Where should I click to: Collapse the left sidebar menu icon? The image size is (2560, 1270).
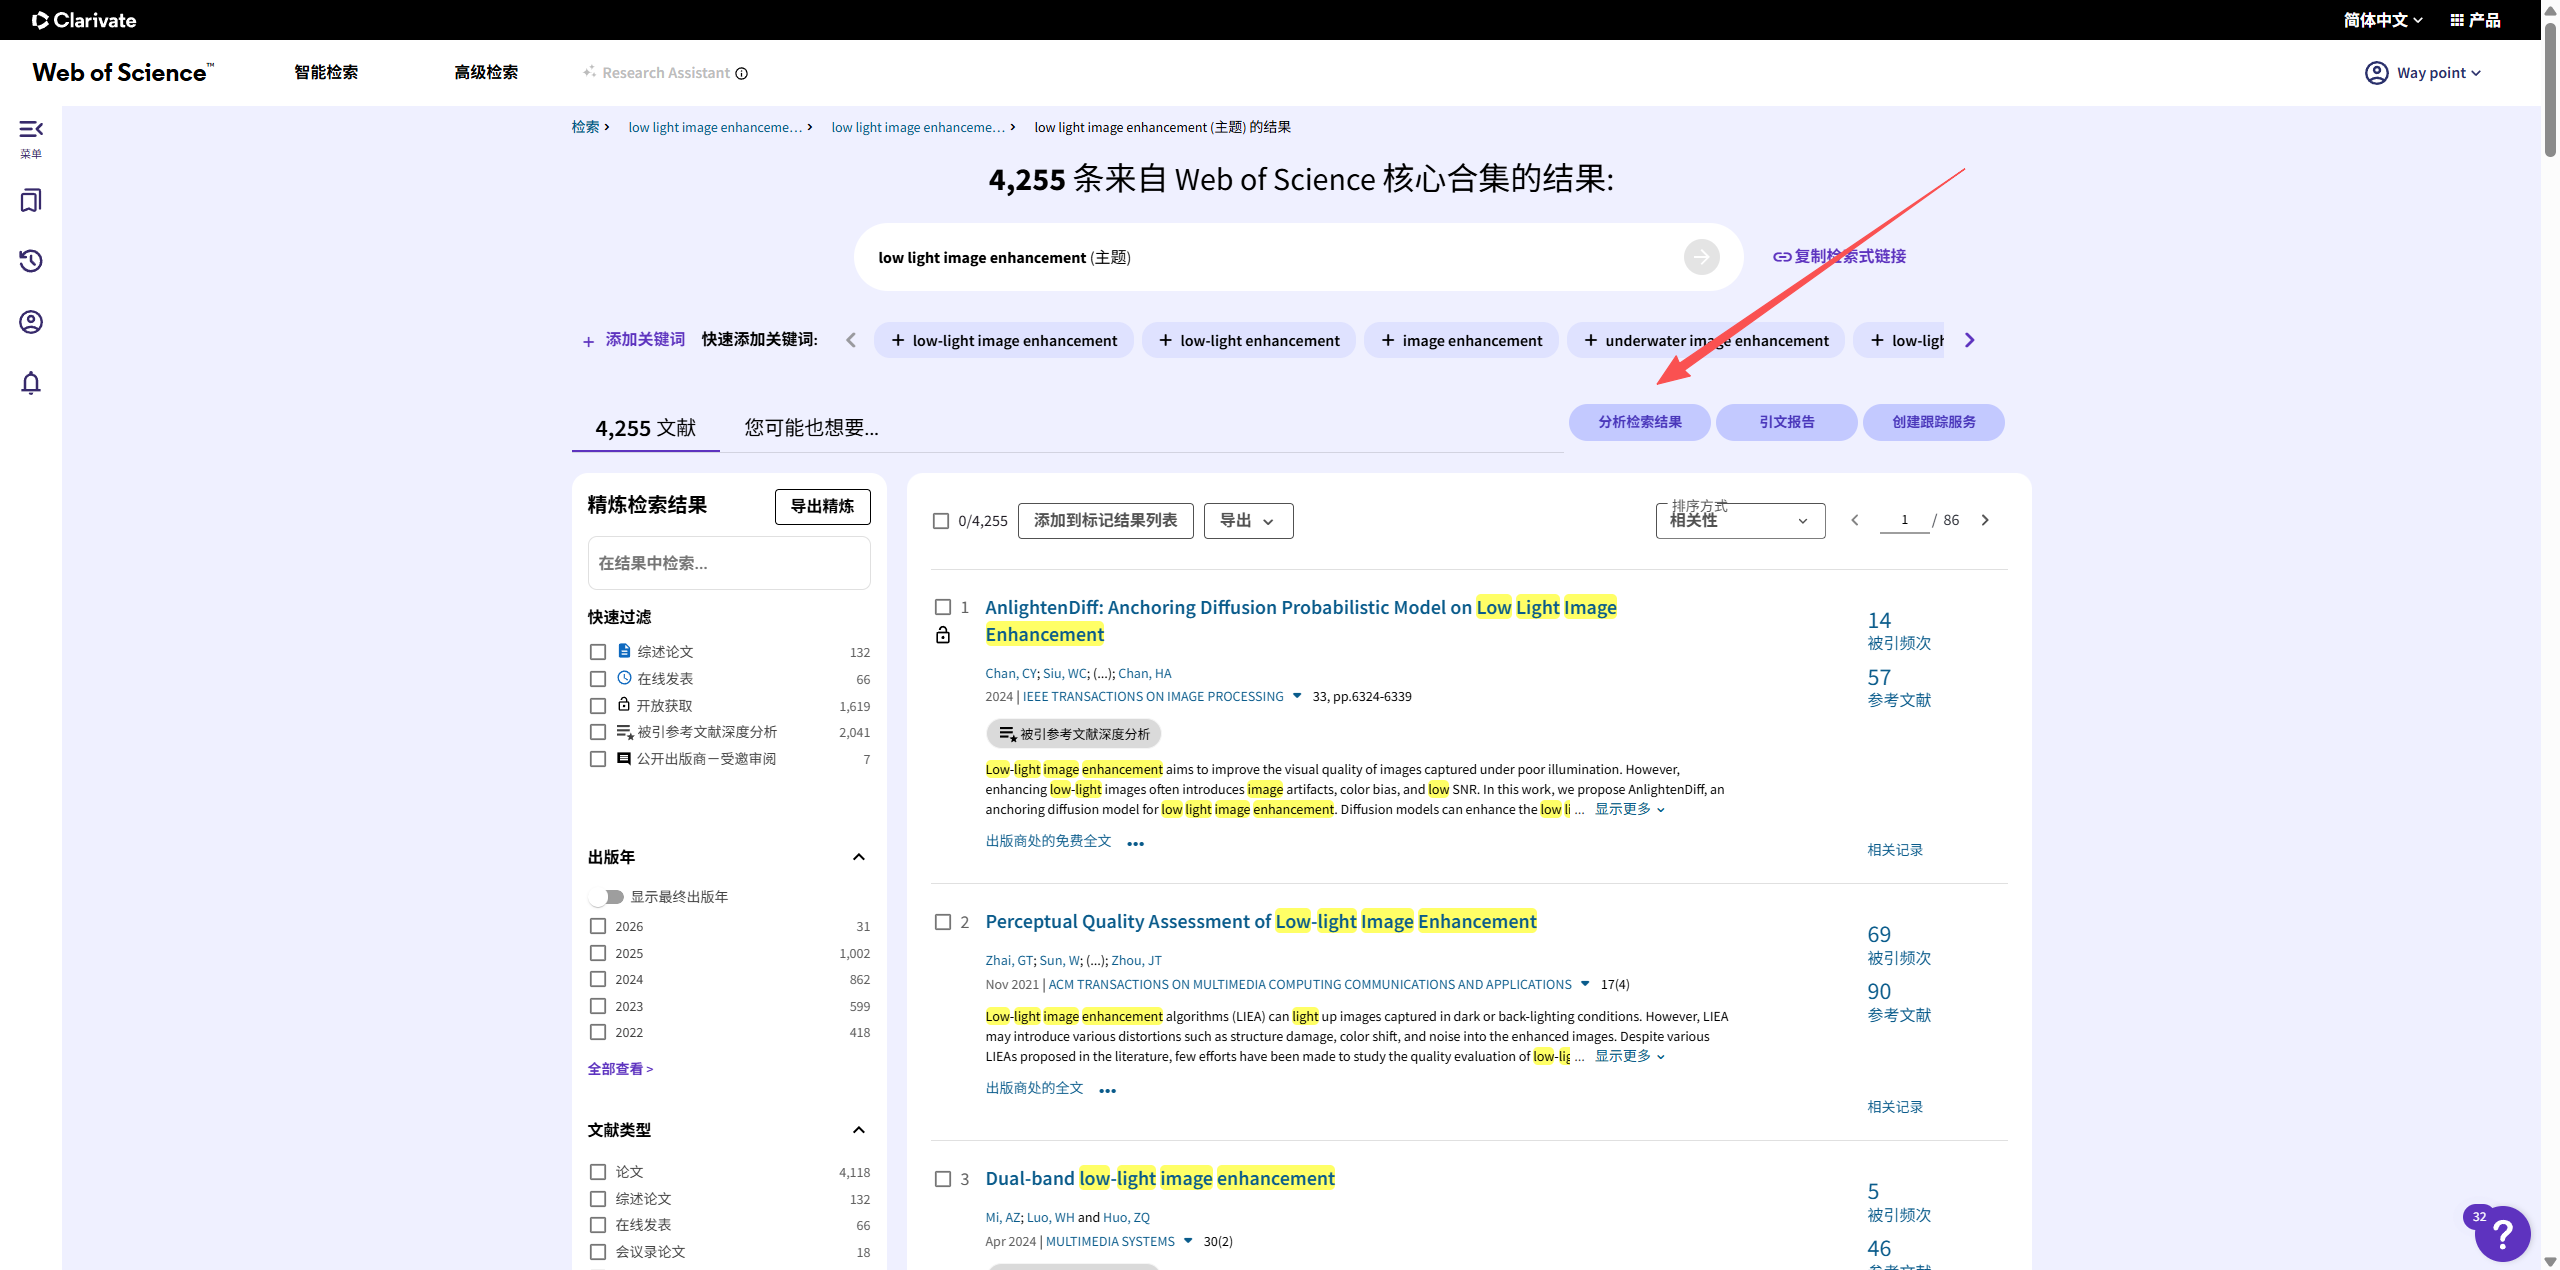tap(31, 130)
